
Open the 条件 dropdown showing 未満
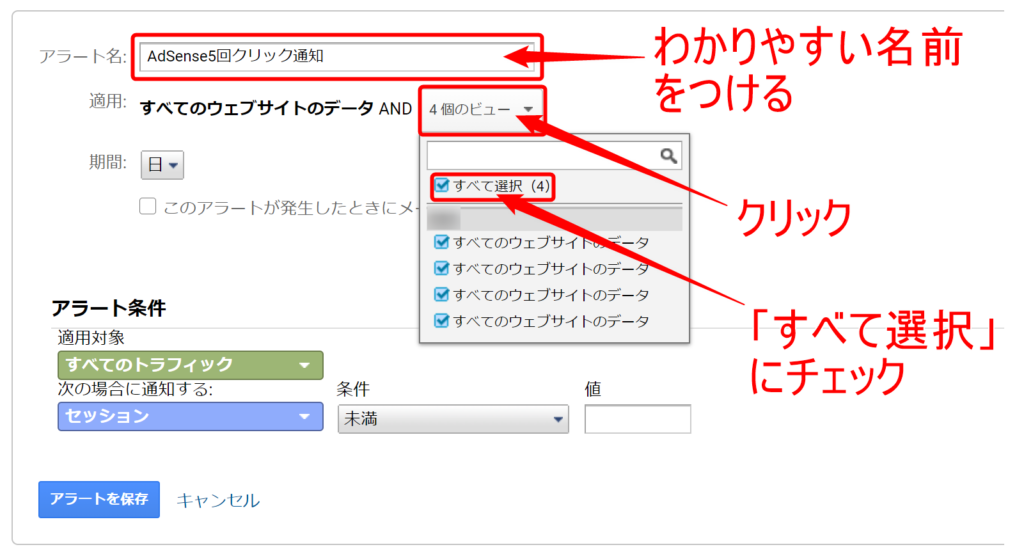click(453, 420)
